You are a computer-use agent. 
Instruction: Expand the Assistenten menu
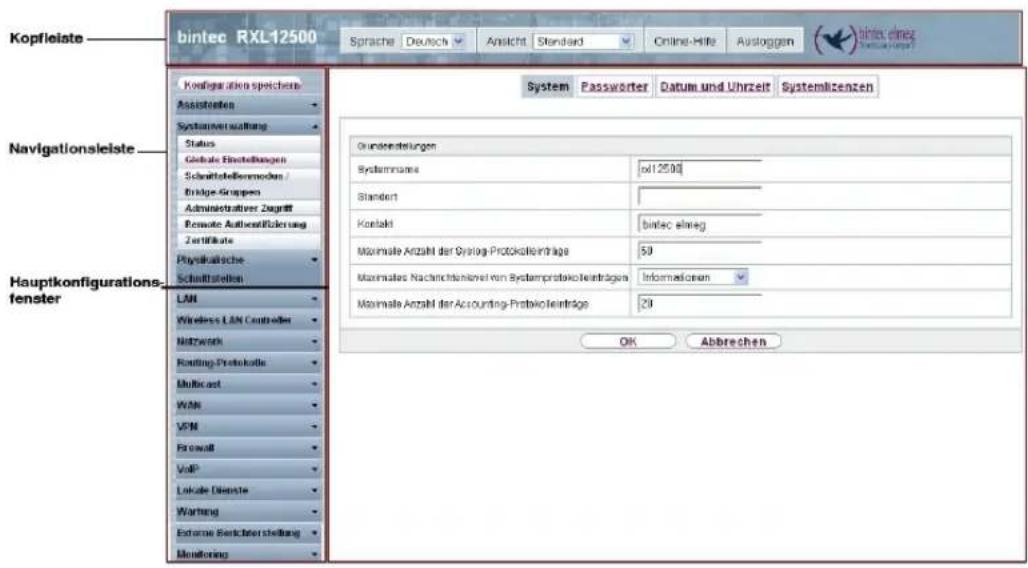click(248, 105)
